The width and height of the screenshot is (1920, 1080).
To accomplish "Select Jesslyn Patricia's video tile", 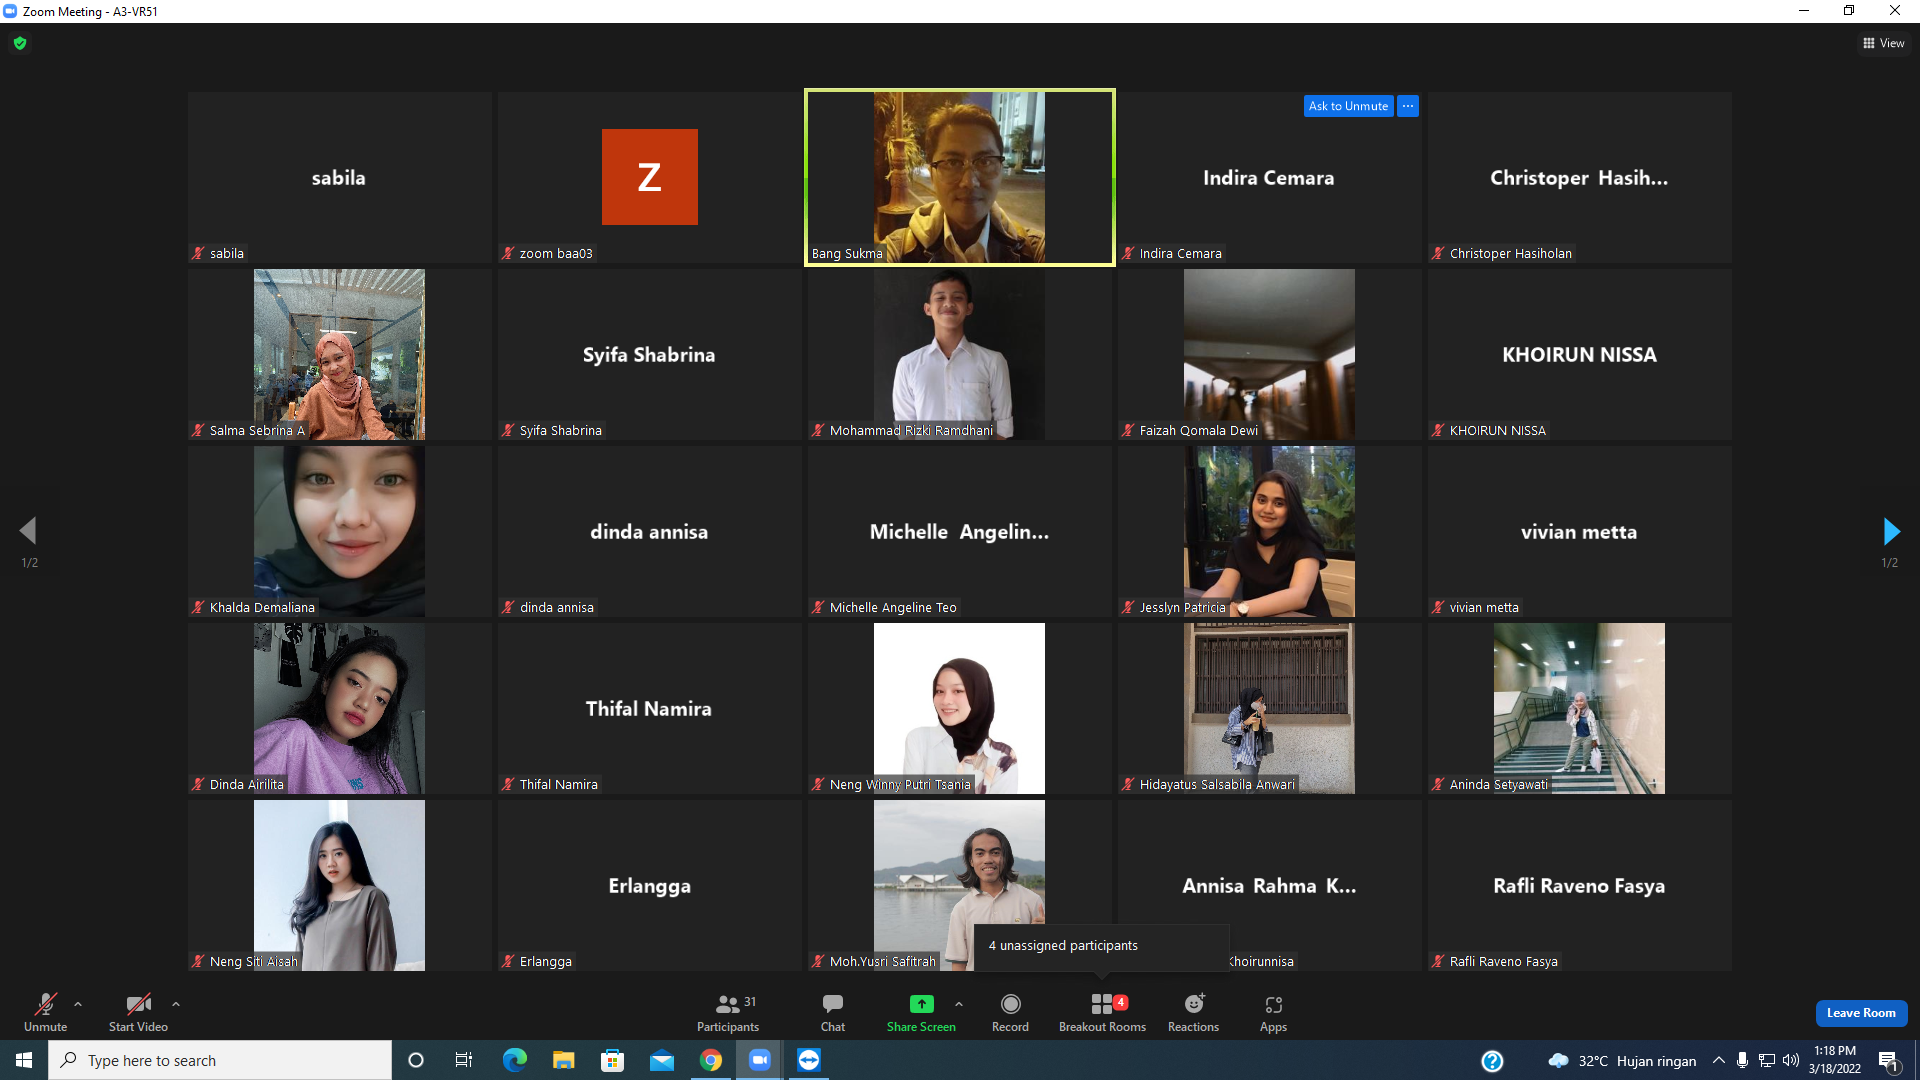I will tap(1269, 531).
